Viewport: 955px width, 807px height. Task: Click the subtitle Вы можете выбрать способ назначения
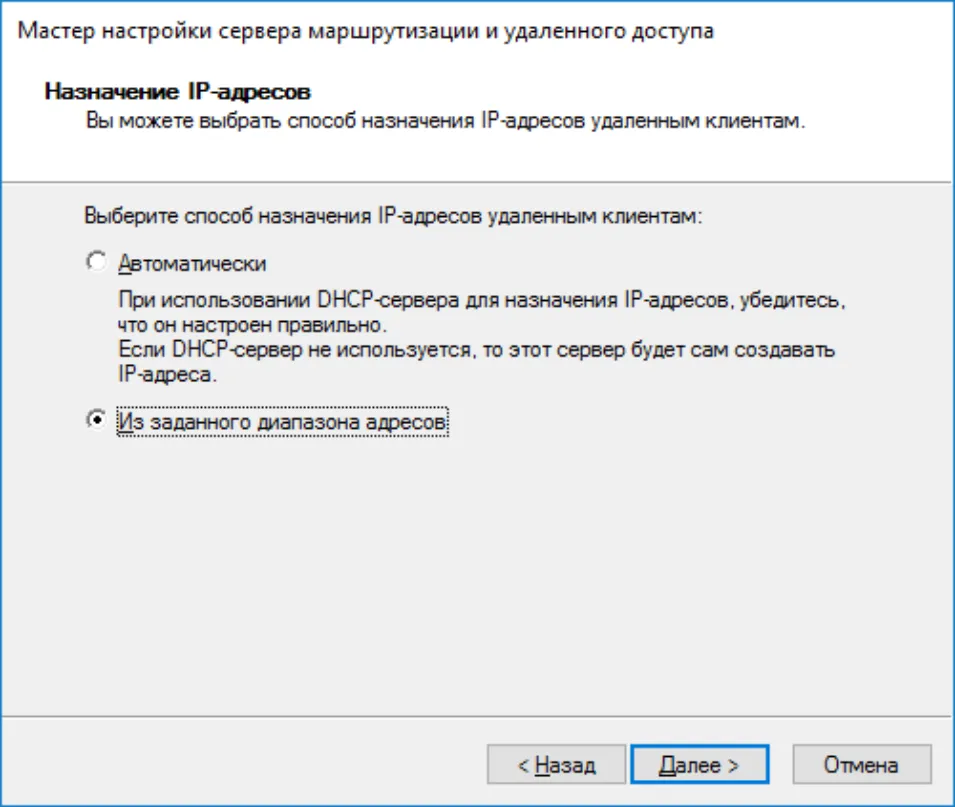coord(281,121)
